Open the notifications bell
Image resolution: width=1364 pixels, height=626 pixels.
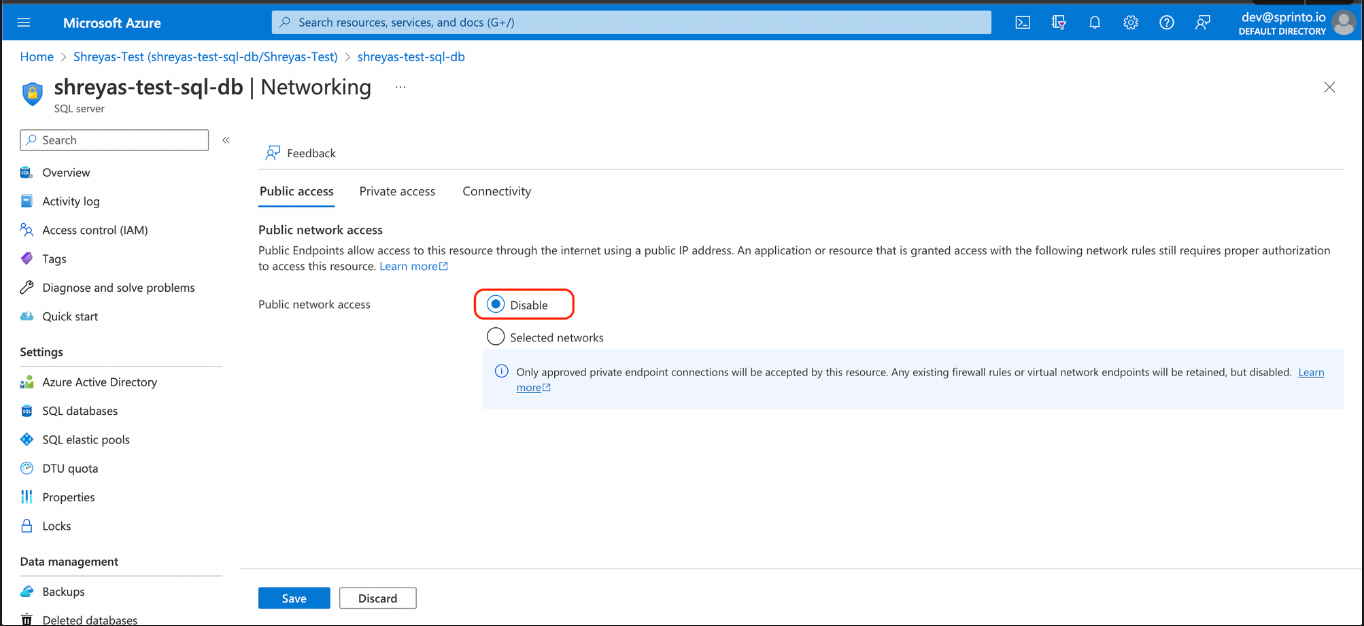pyautogui.click(x=1095, y=22)
